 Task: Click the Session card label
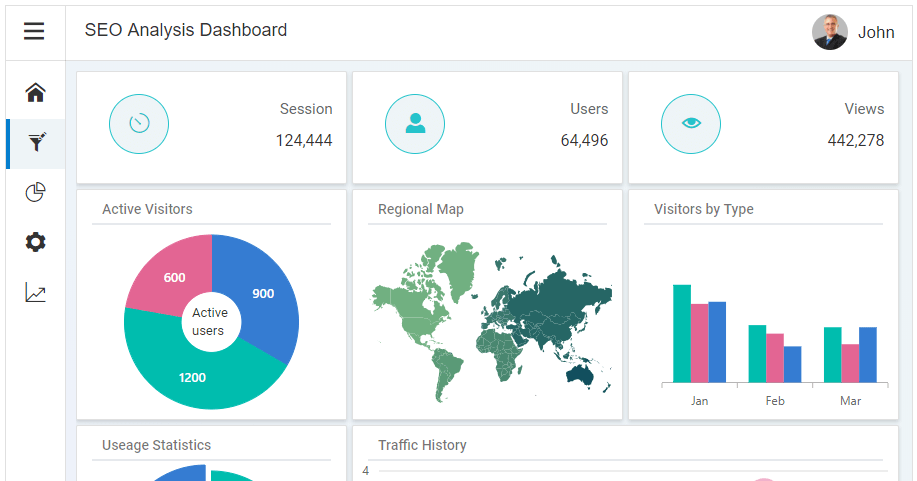(x=306, y=109)
